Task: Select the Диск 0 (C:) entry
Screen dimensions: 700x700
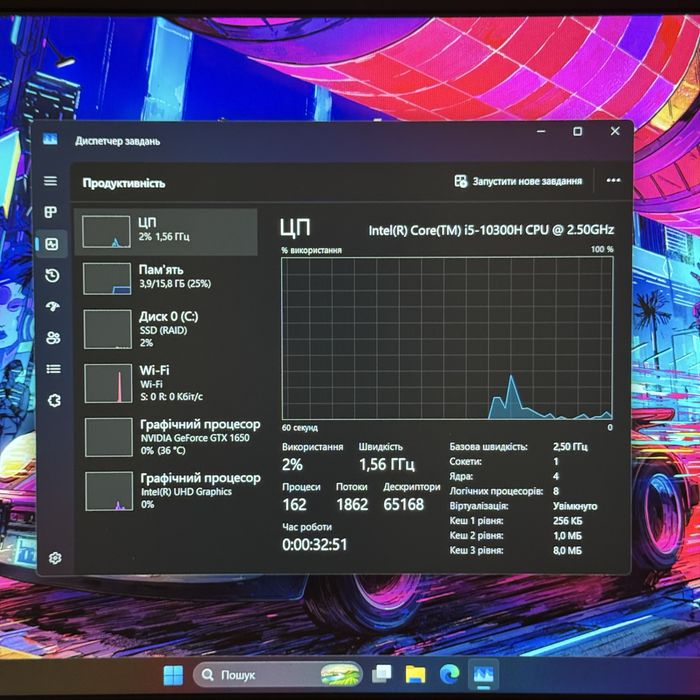Action: pyautogui.click(x=167, y=329)
